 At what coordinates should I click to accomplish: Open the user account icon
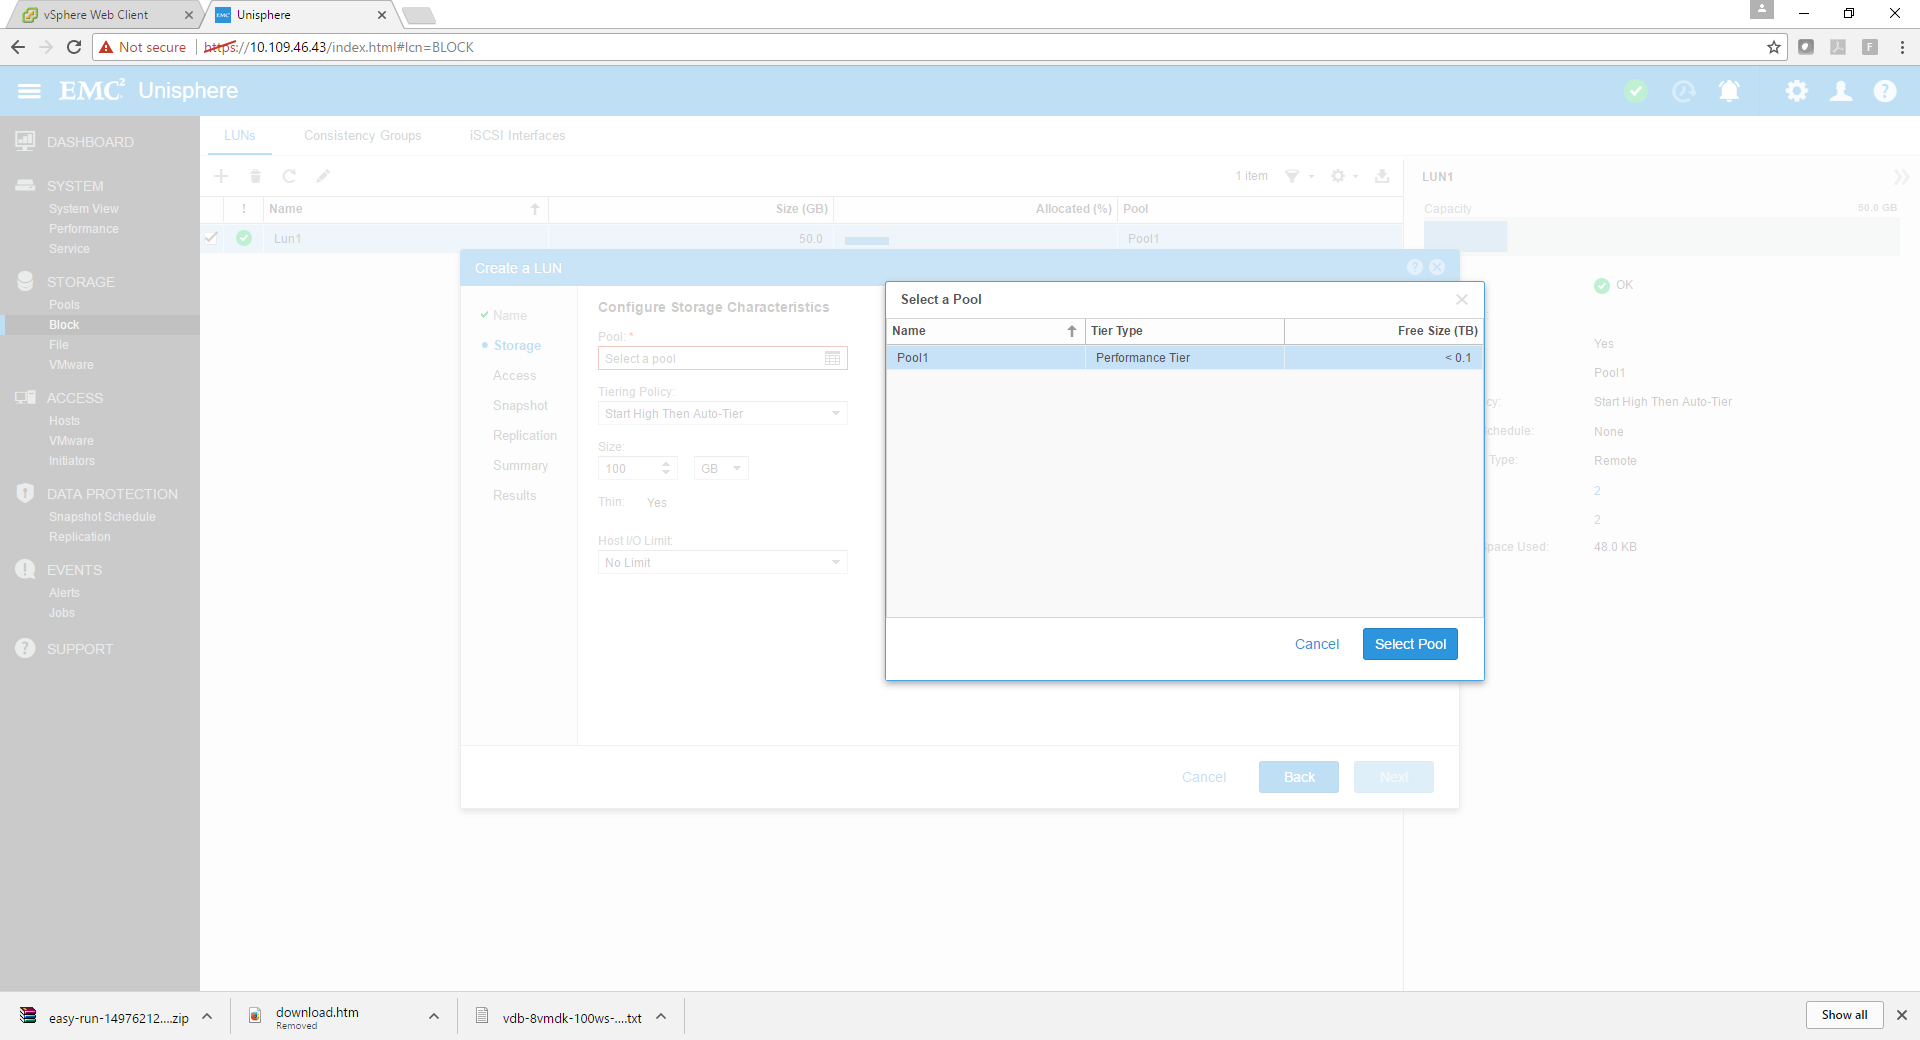(x=1841, y=91)
